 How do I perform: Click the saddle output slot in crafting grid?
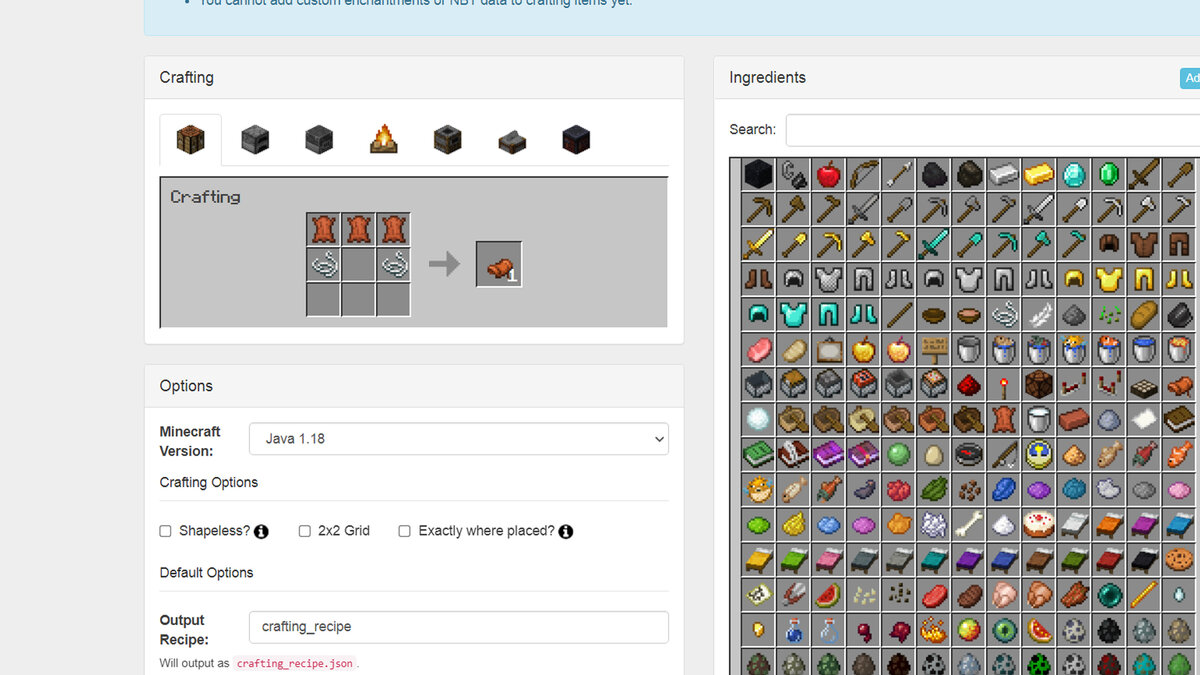pyautogui.click(x=499, y=265)
